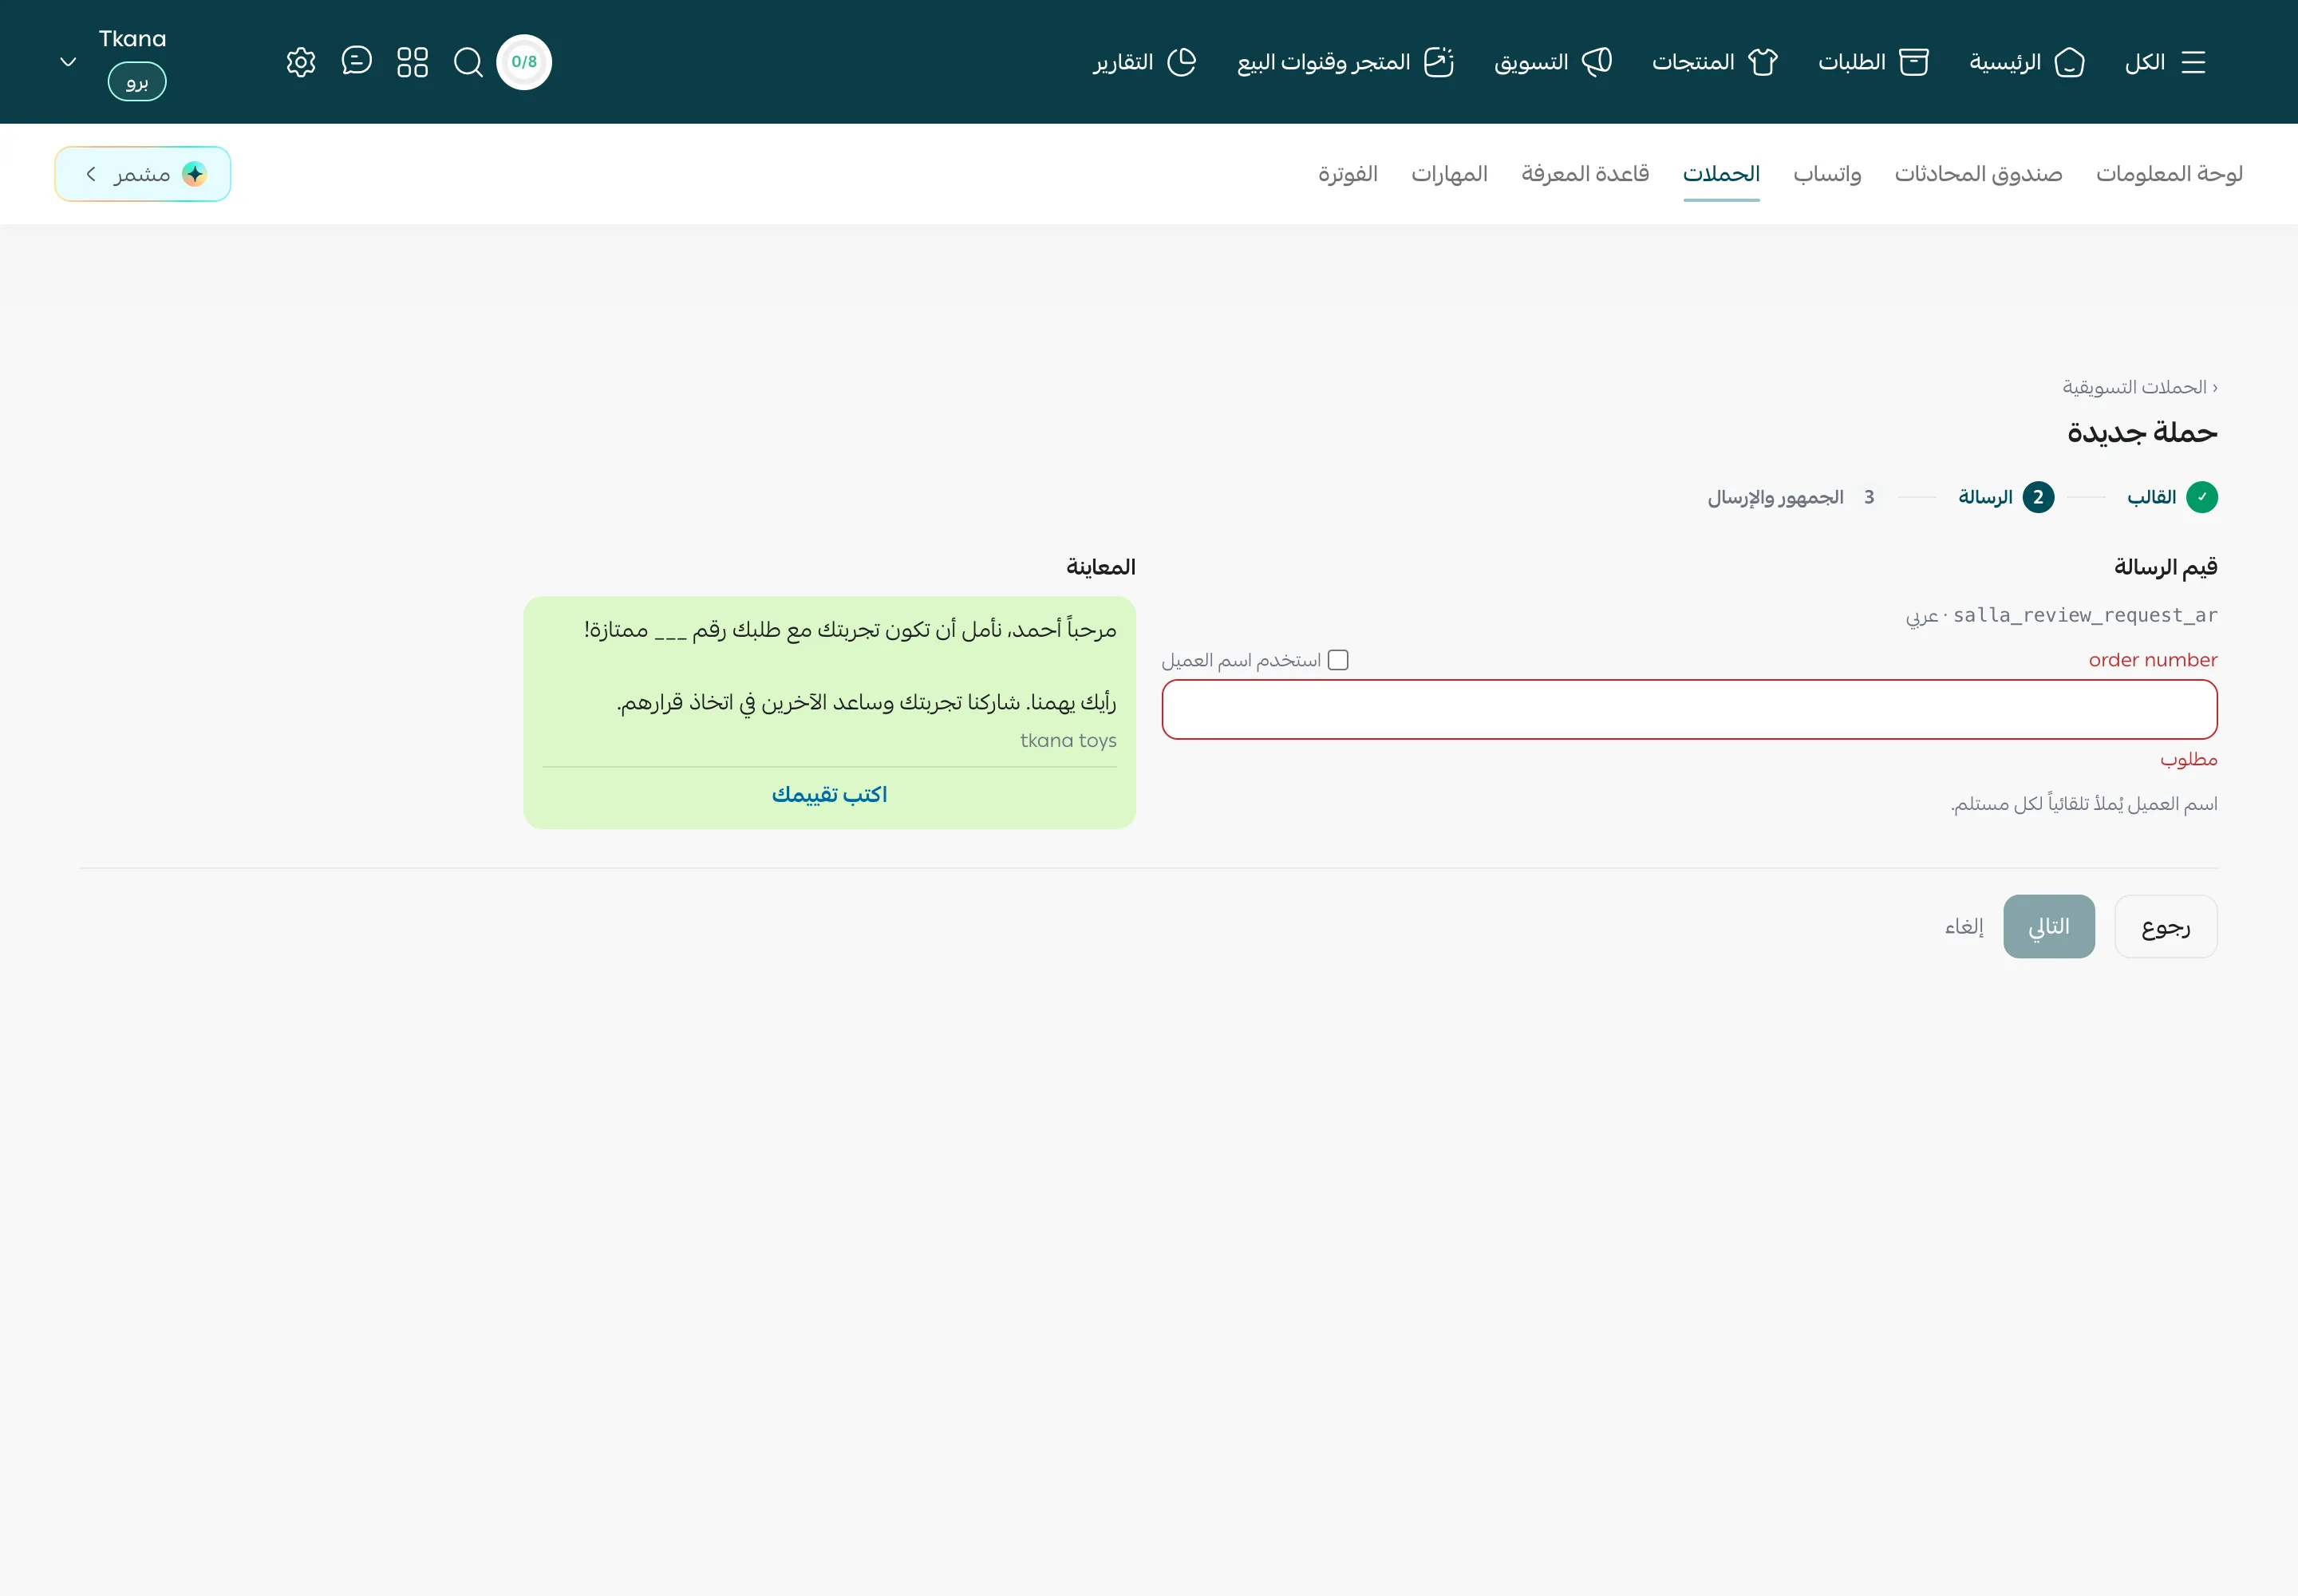
Task: Open المتجر وقنوات البيع menu
Action: tap(1345, 62)
